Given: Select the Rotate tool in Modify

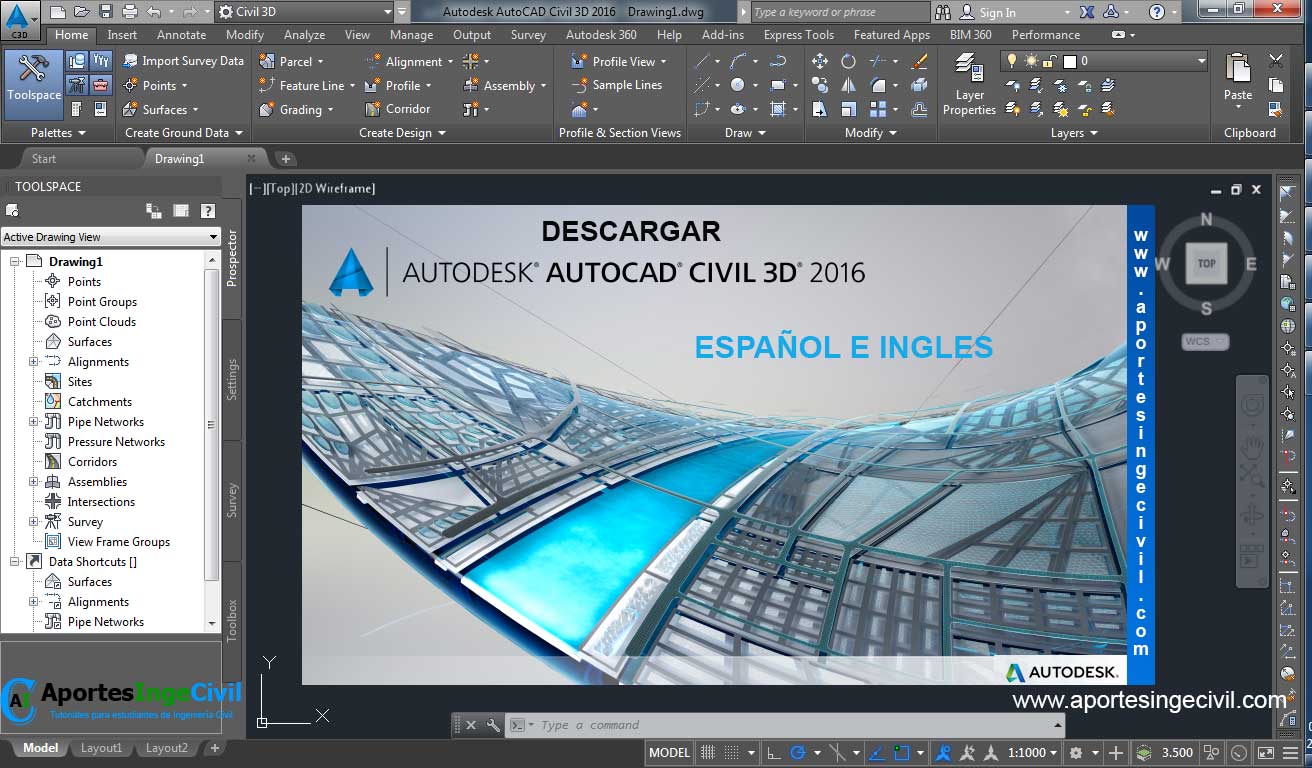Looking at the screenshot, I should 848,61.
